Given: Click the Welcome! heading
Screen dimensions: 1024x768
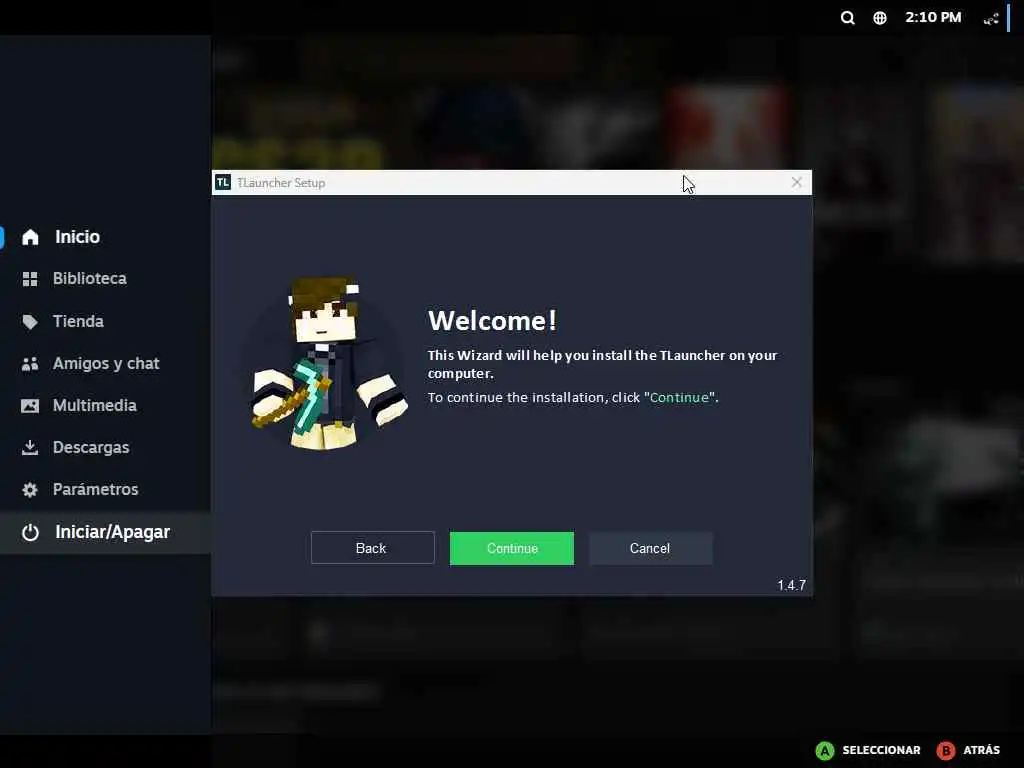Looking at the screenshot, I should pos(492,321).
